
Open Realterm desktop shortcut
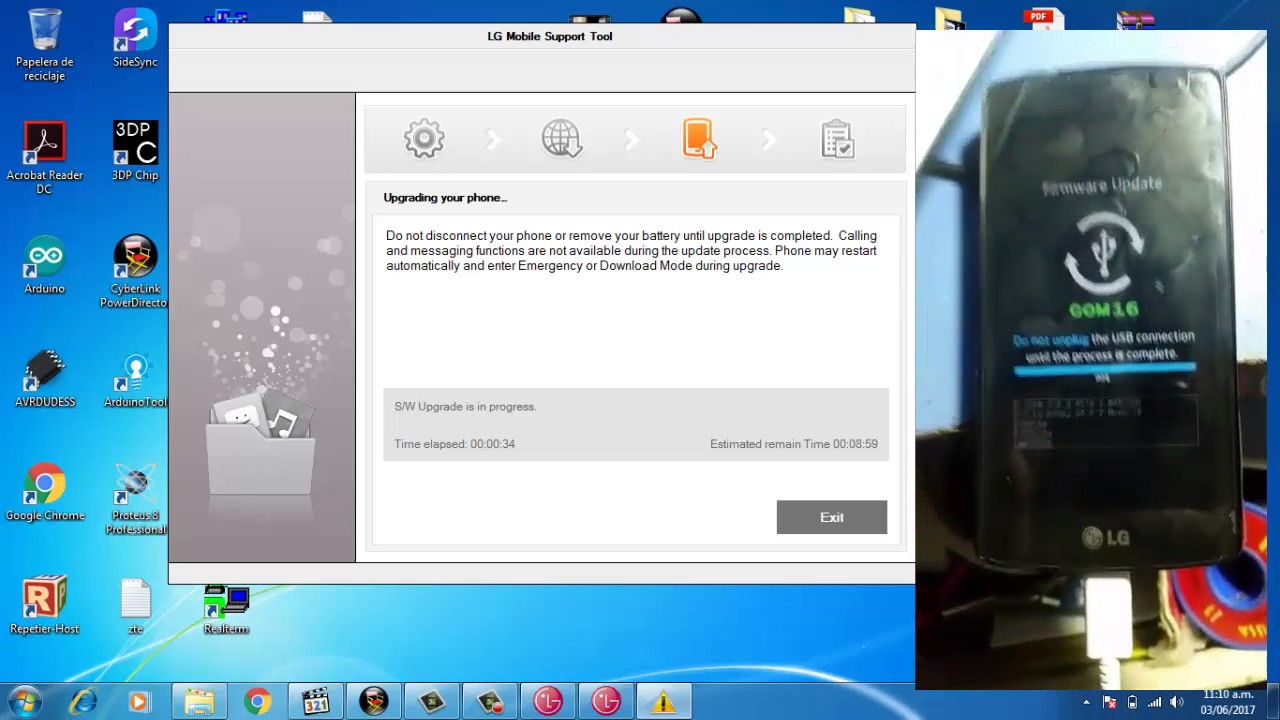click(x=226, y=609)
